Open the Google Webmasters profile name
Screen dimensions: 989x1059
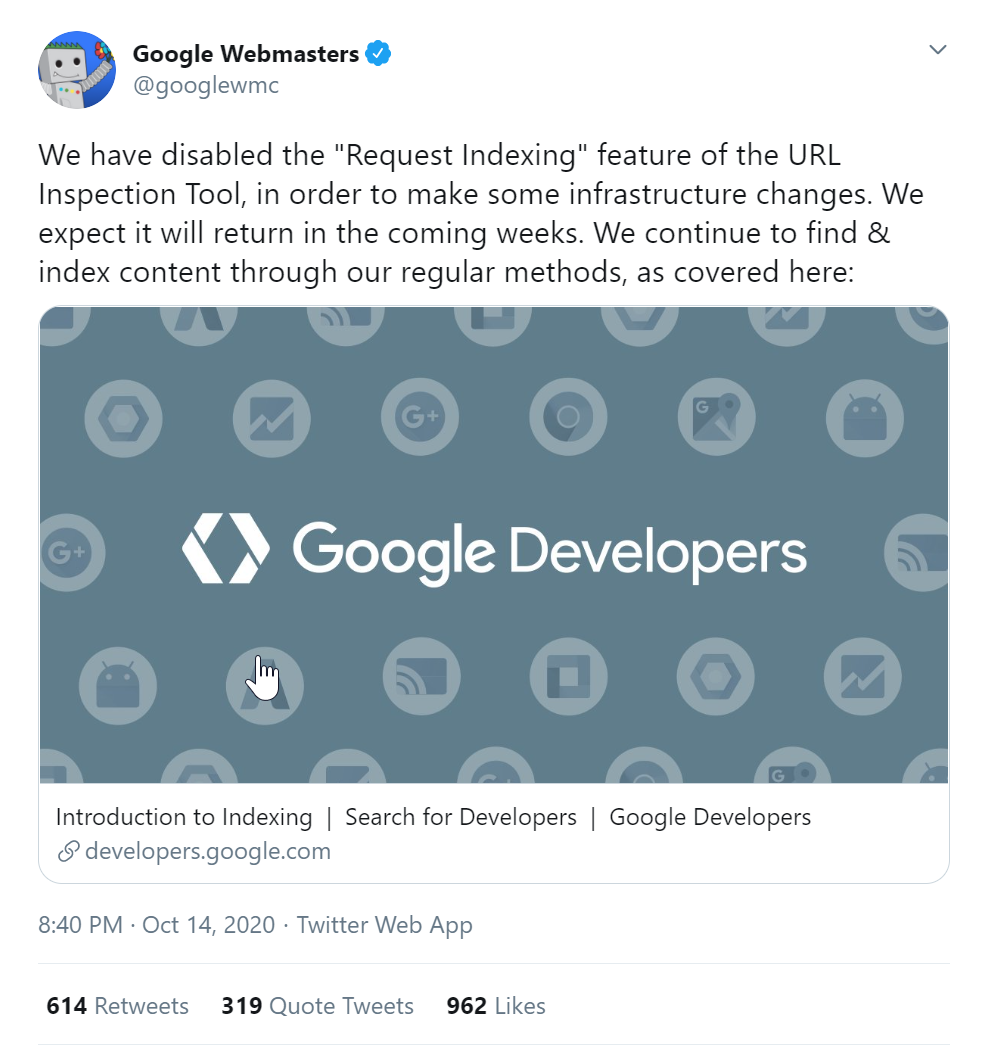pyautogui.click(x=245, y=54)
